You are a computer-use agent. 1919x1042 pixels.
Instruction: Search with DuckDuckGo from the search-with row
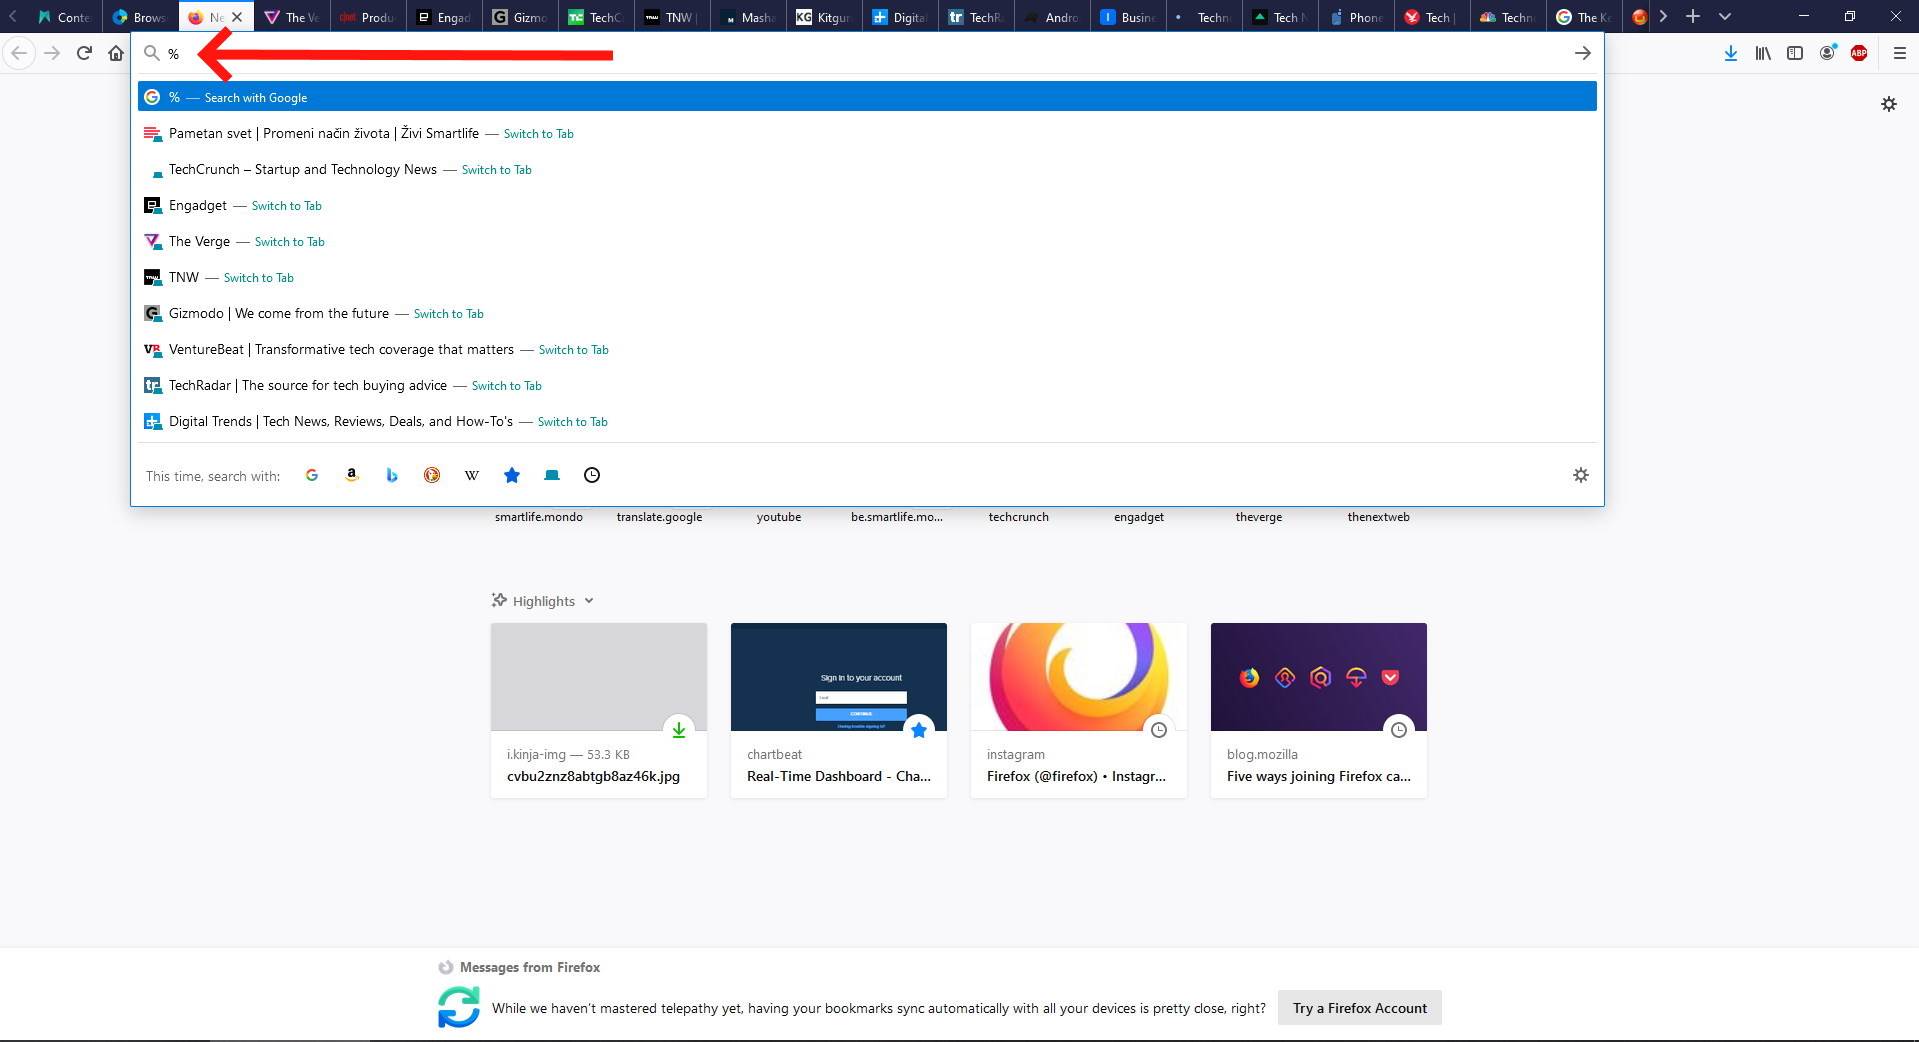click(432, 476)
